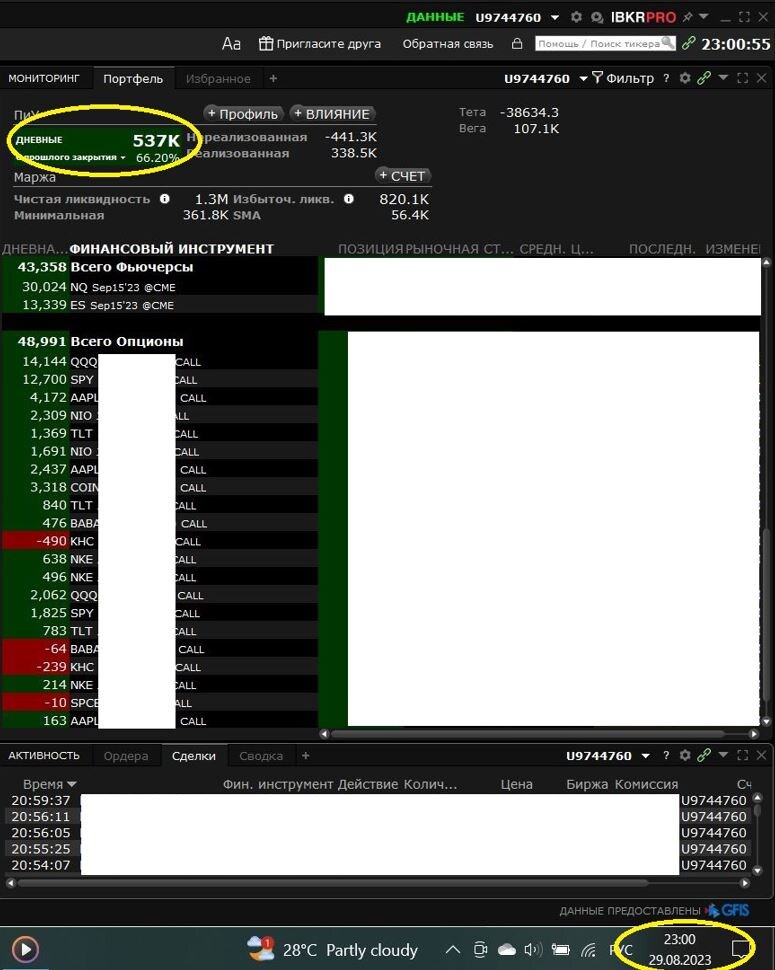Open the help question mark in Мониторинг panel

[x=666, y=78]
